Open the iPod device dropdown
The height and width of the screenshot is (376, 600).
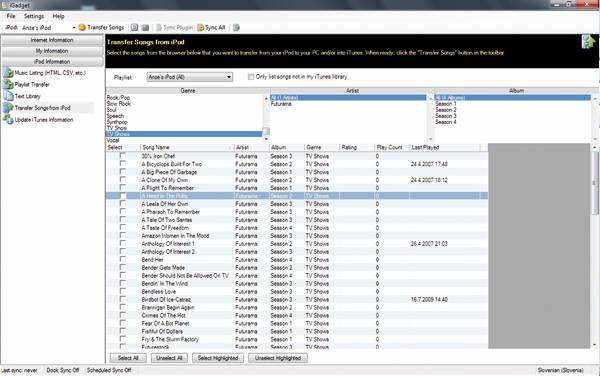(x=73, y=28)
